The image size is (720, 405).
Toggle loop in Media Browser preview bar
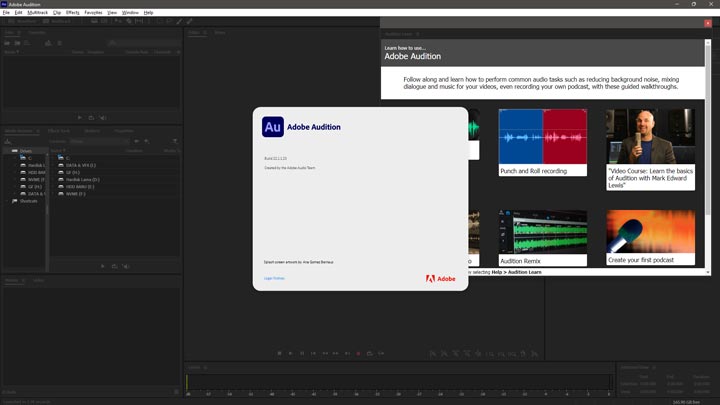tap(114, 266)
